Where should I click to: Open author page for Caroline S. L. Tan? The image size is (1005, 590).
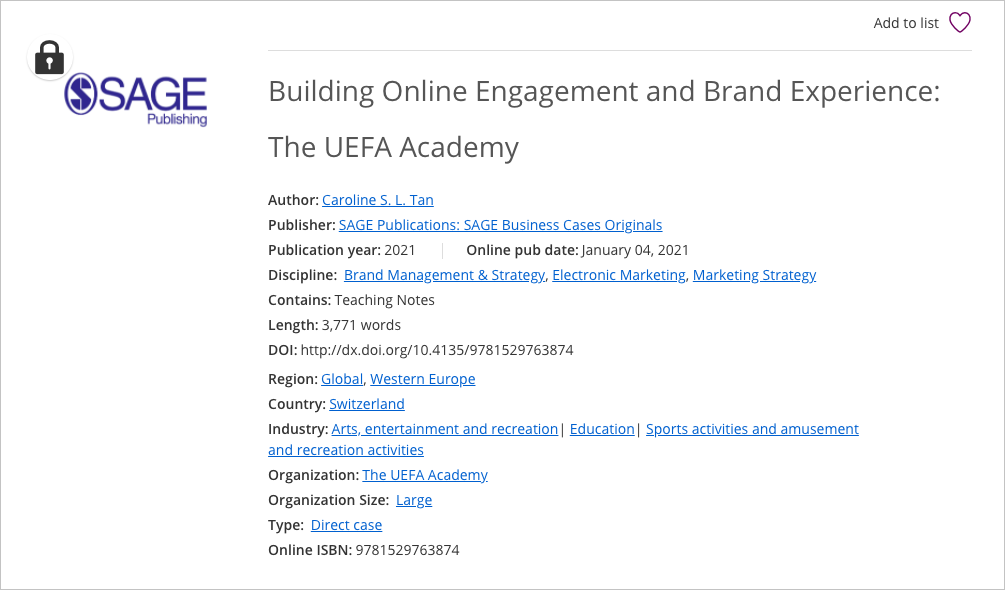(377, 199)
